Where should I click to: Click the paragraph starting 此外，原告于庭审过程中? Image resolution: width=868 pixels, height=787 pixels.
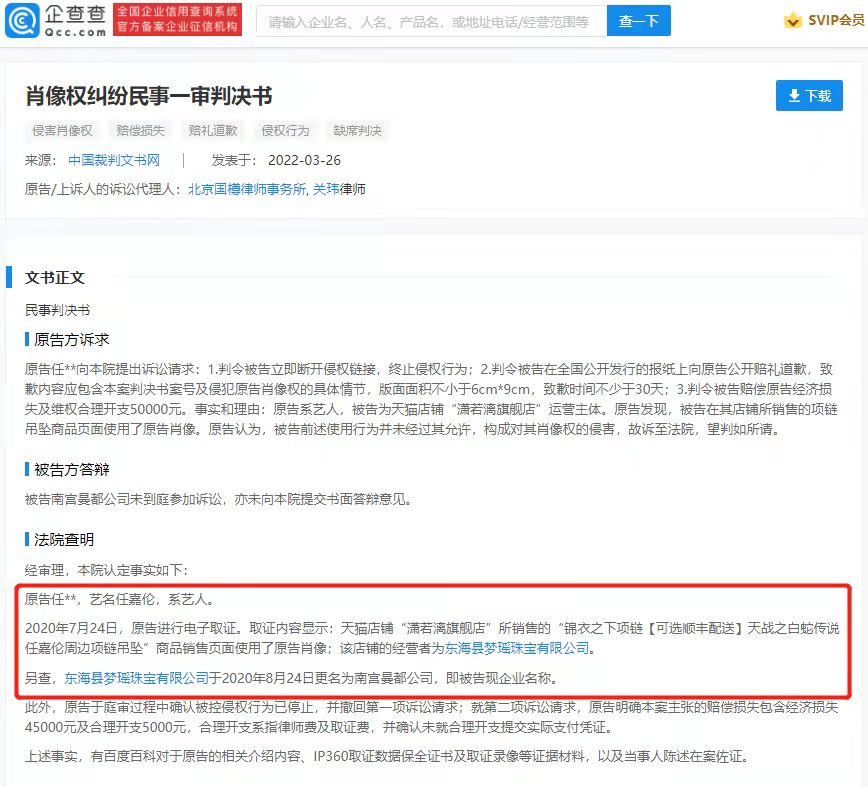click(x=431, y=717)
